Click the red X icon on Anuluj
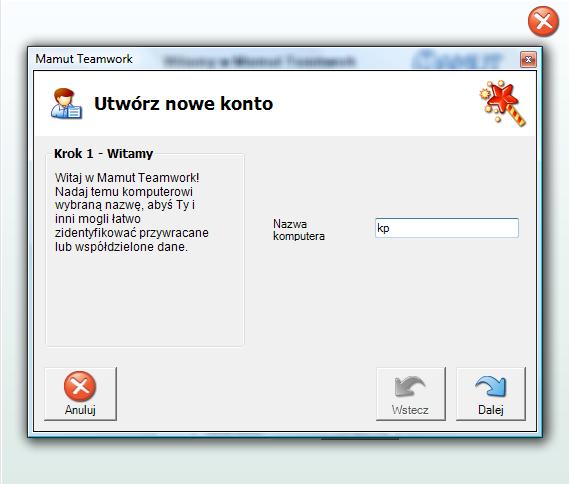The height and width of the screenshot is (484, 569). (80, 386)
